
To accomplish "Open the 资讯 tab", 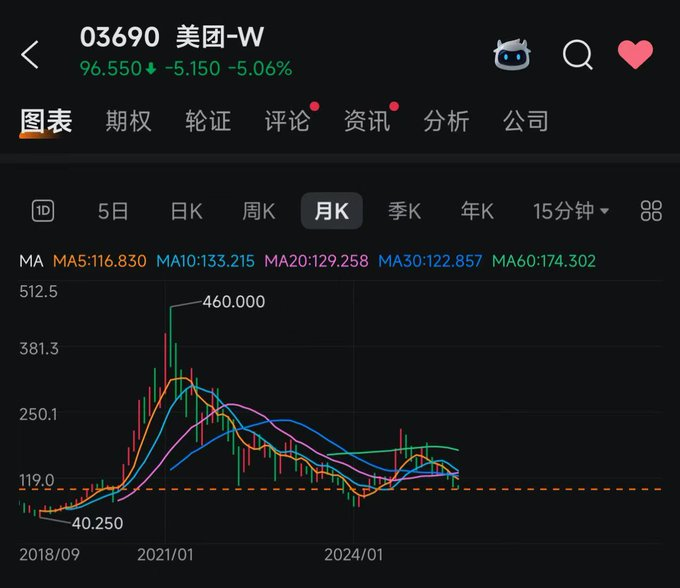I will [367, 122].
